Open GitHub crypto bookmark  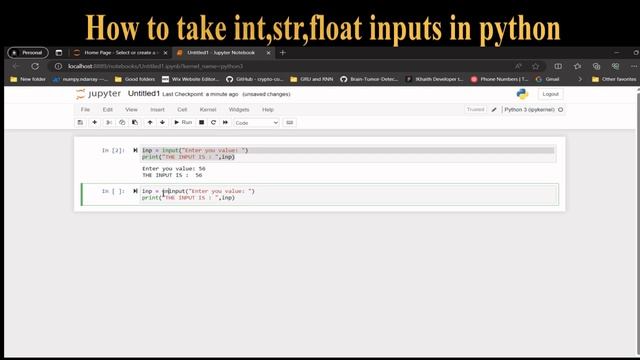click(x=254, y=79)
